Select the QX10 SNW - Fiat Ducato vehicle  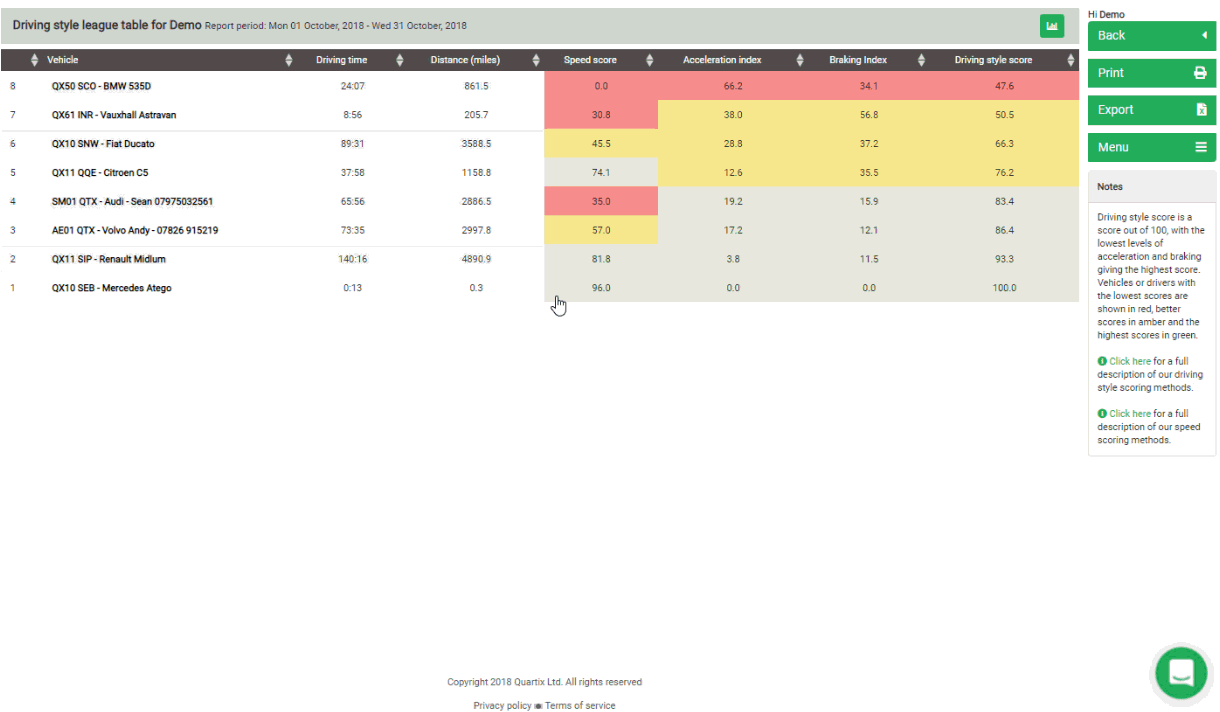[103, 144]
